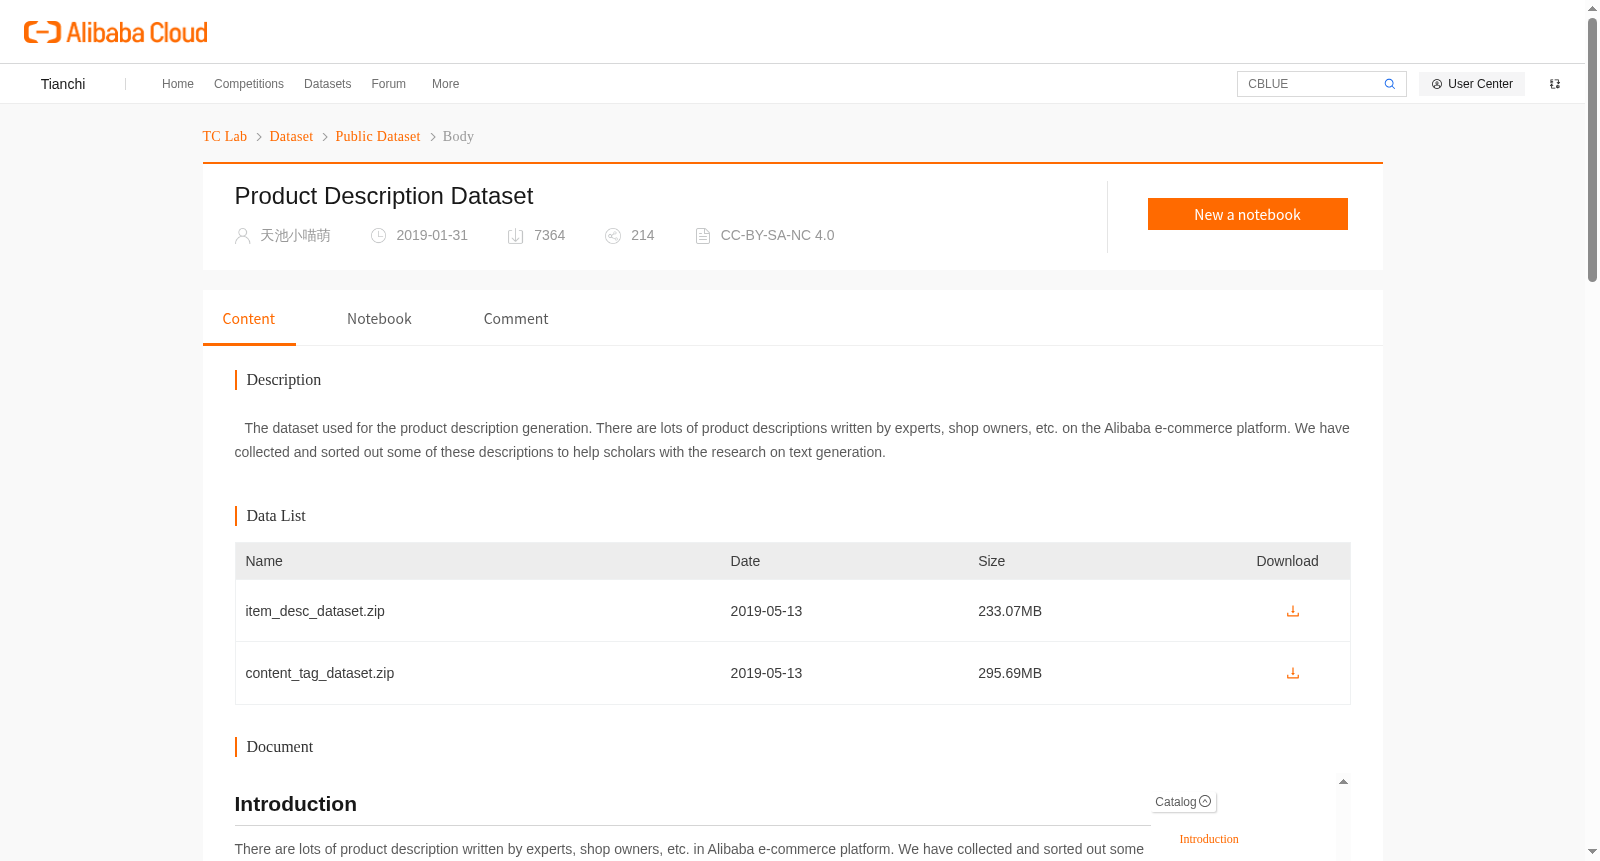Screen dimensions: 1600x861
Task: Click the Data List section heading
Action: [276, 516]
